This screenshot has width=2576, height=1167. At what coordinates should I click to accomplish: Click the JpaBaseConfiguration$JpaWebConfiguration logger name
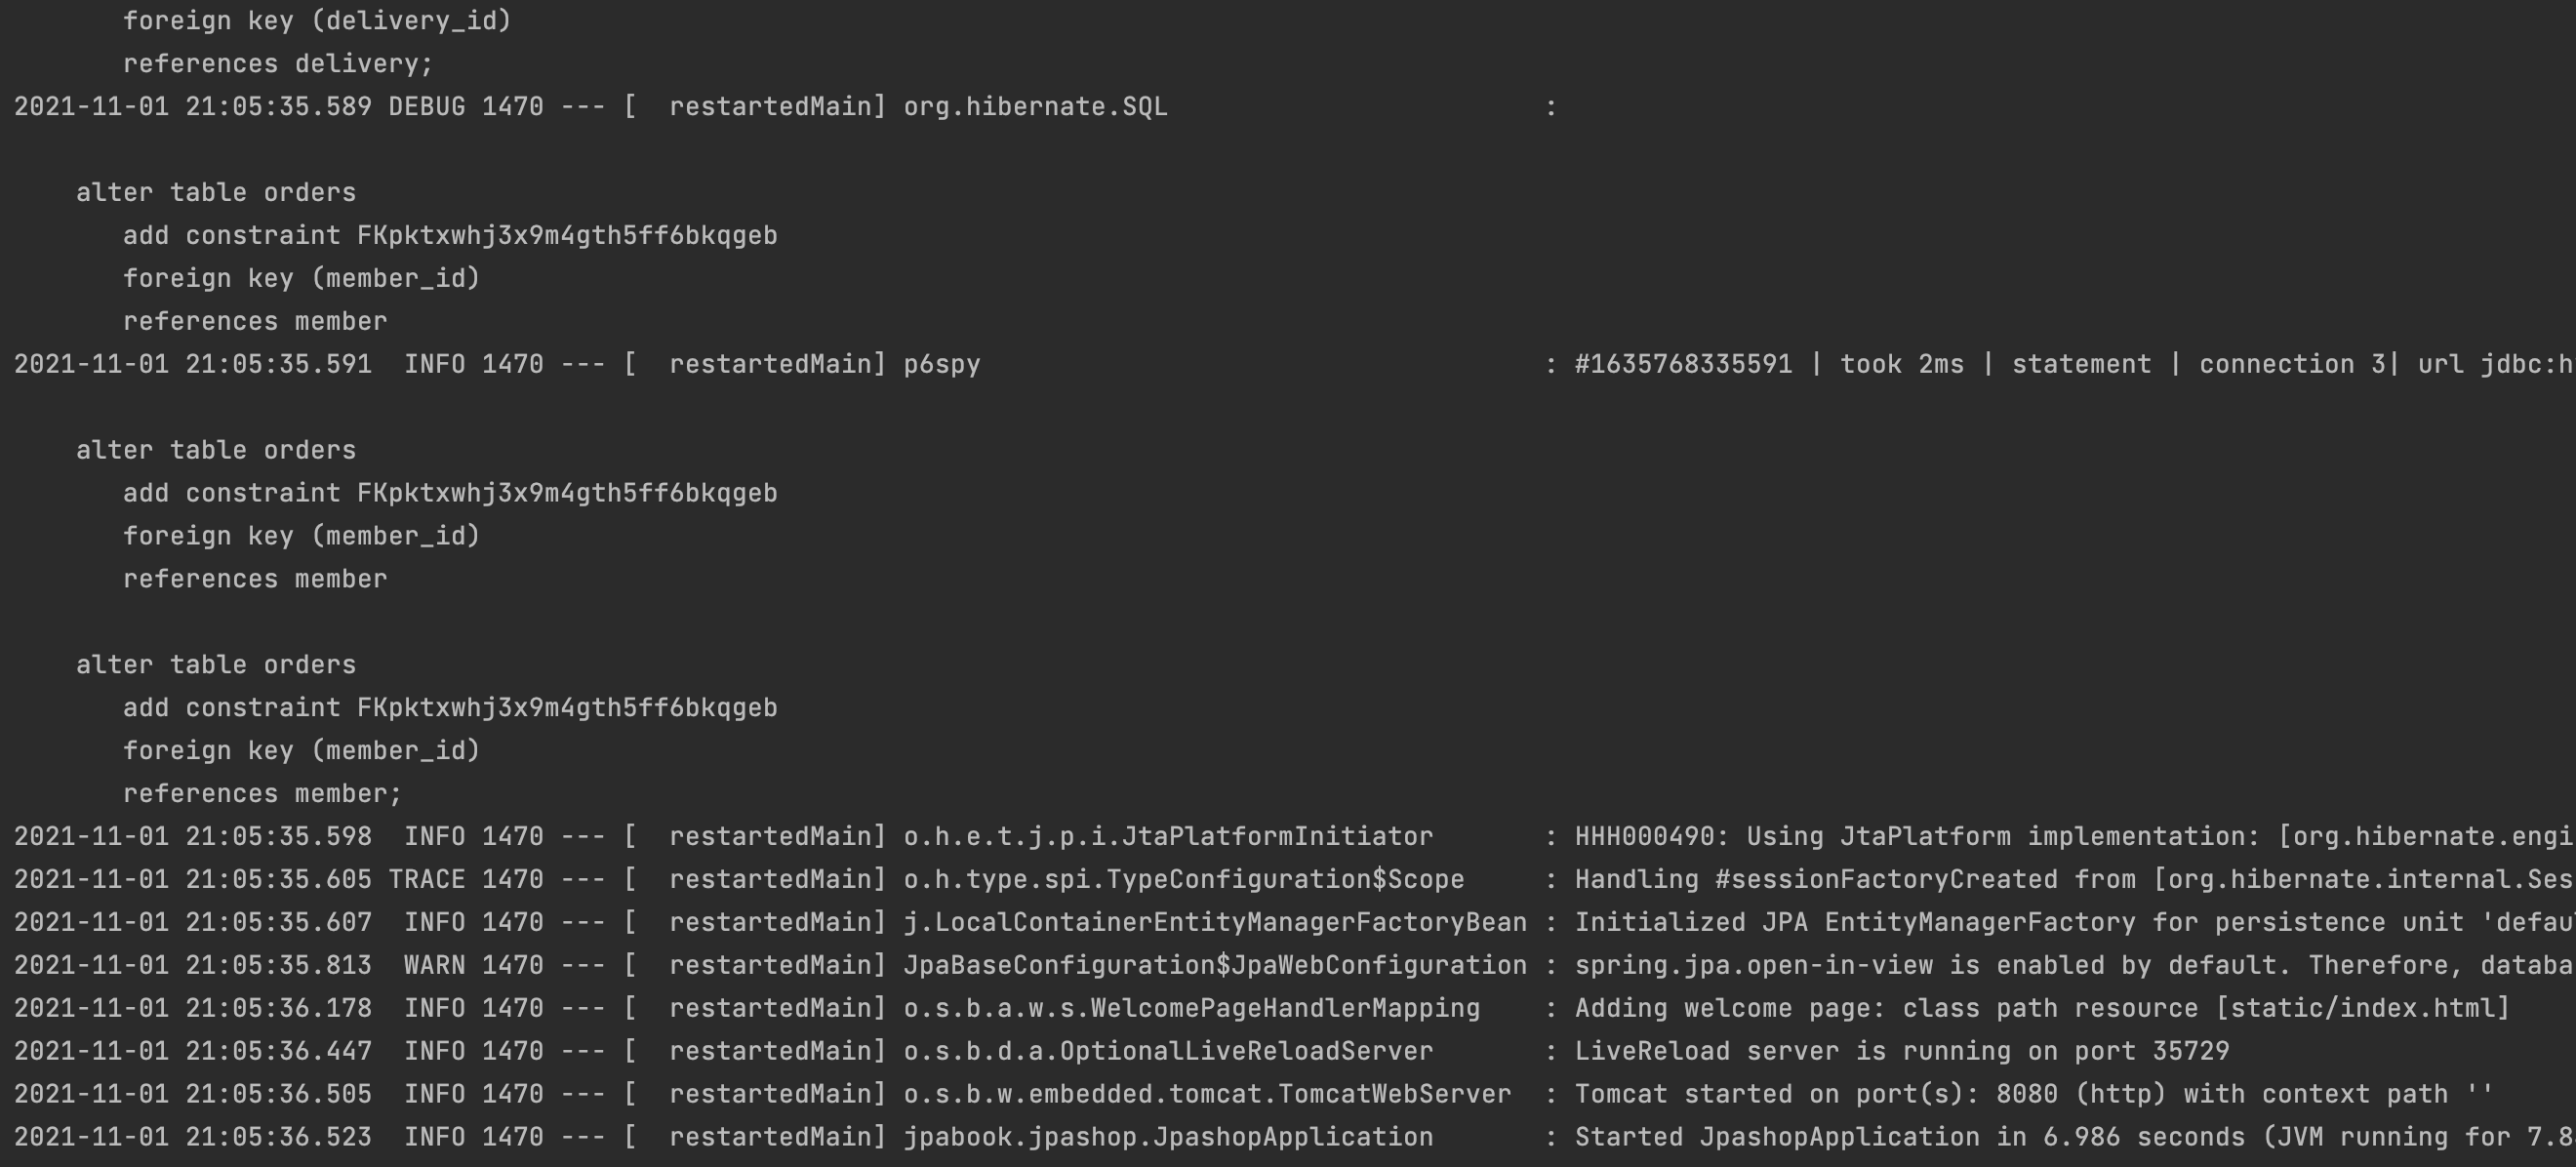tap(1215, 965)
